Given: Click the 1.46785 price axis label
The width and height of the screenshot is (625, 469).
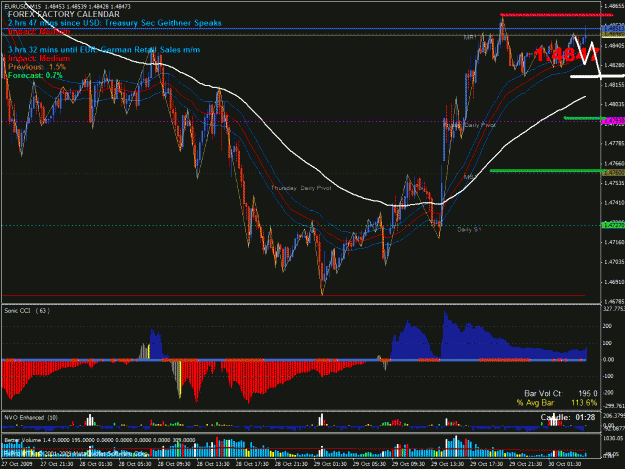Looking at the screenshot, I should [x=614, y=302].
